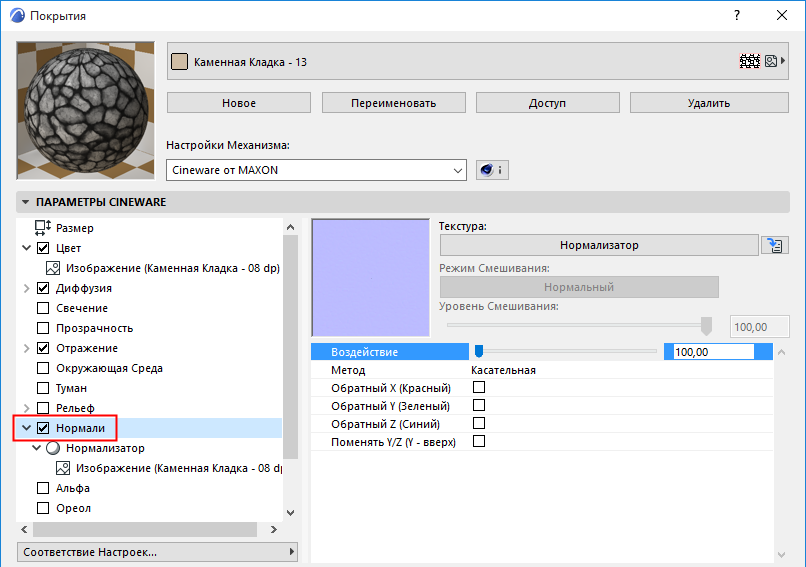Click the stone sphere material preview

tap(85, 111)
